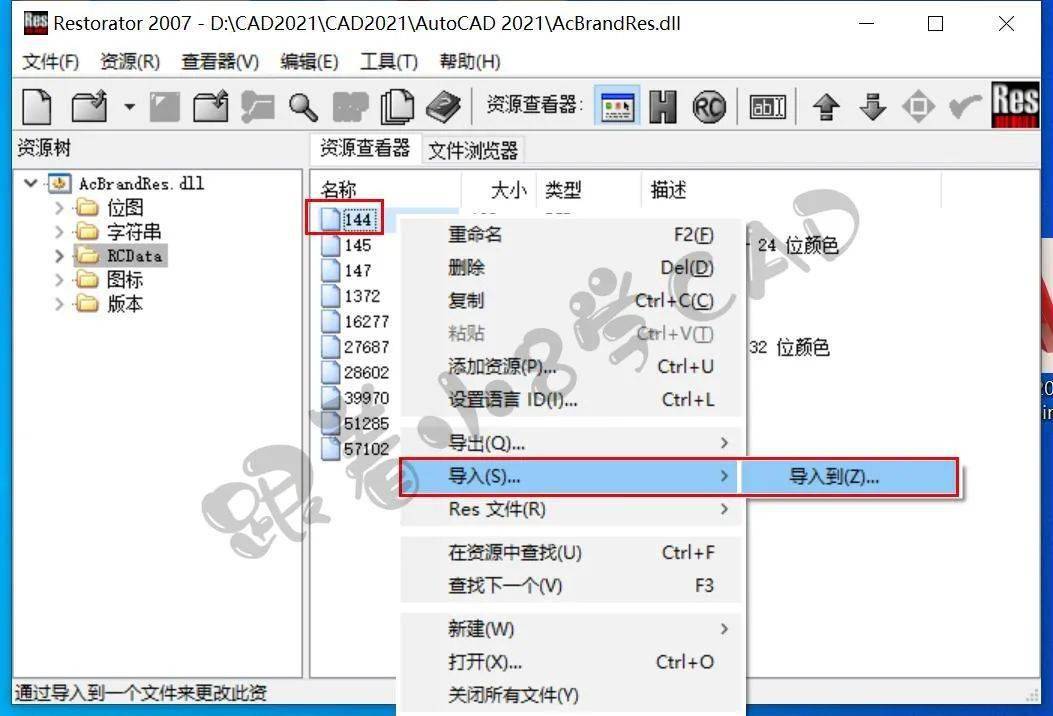This screenshot has width=1053, height=716.
Task: Click the RC resource script icon
Action: [709, 105]
